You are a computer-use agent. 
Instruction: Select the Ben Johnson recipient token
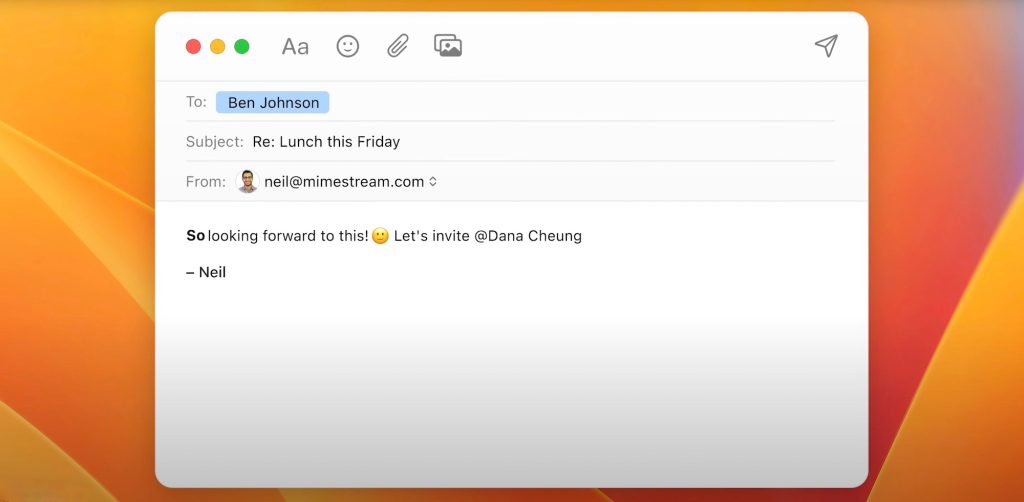pyautogui.click(x=273, y=103)
